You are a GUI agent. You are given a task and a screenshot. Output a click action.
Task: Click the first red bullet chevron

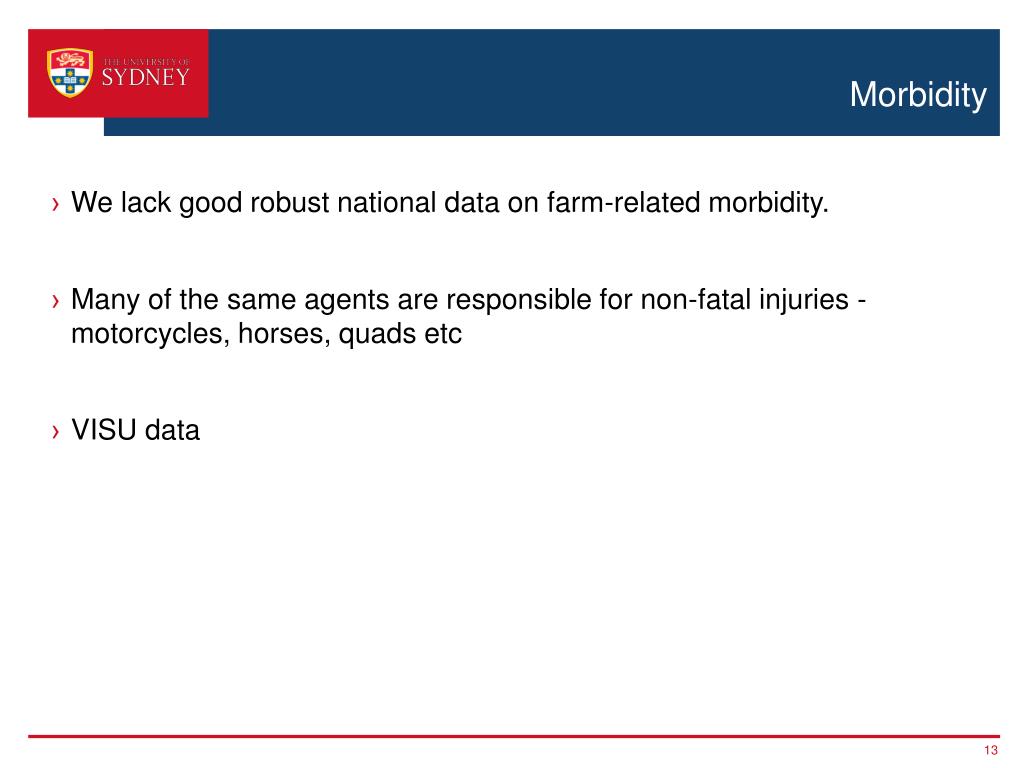[x=56, y=204]
